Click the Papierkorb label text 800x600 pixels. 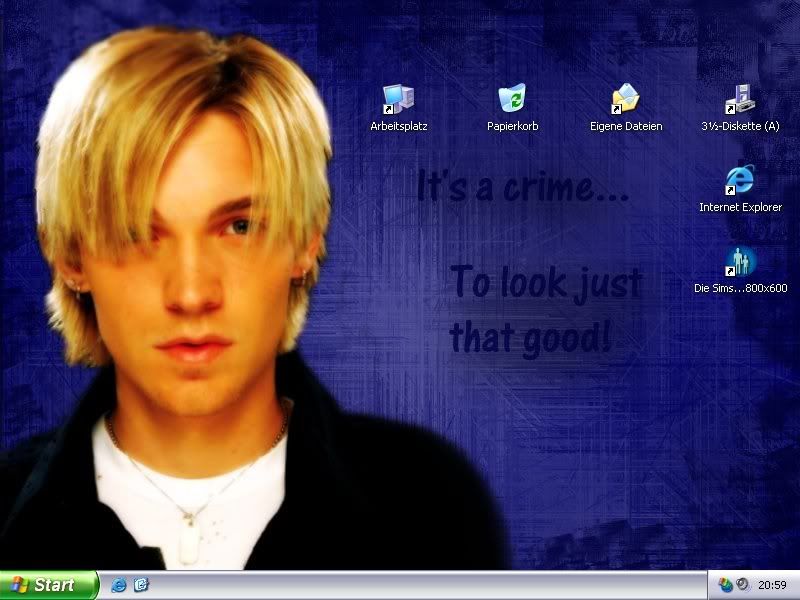(x=512, y=126)
